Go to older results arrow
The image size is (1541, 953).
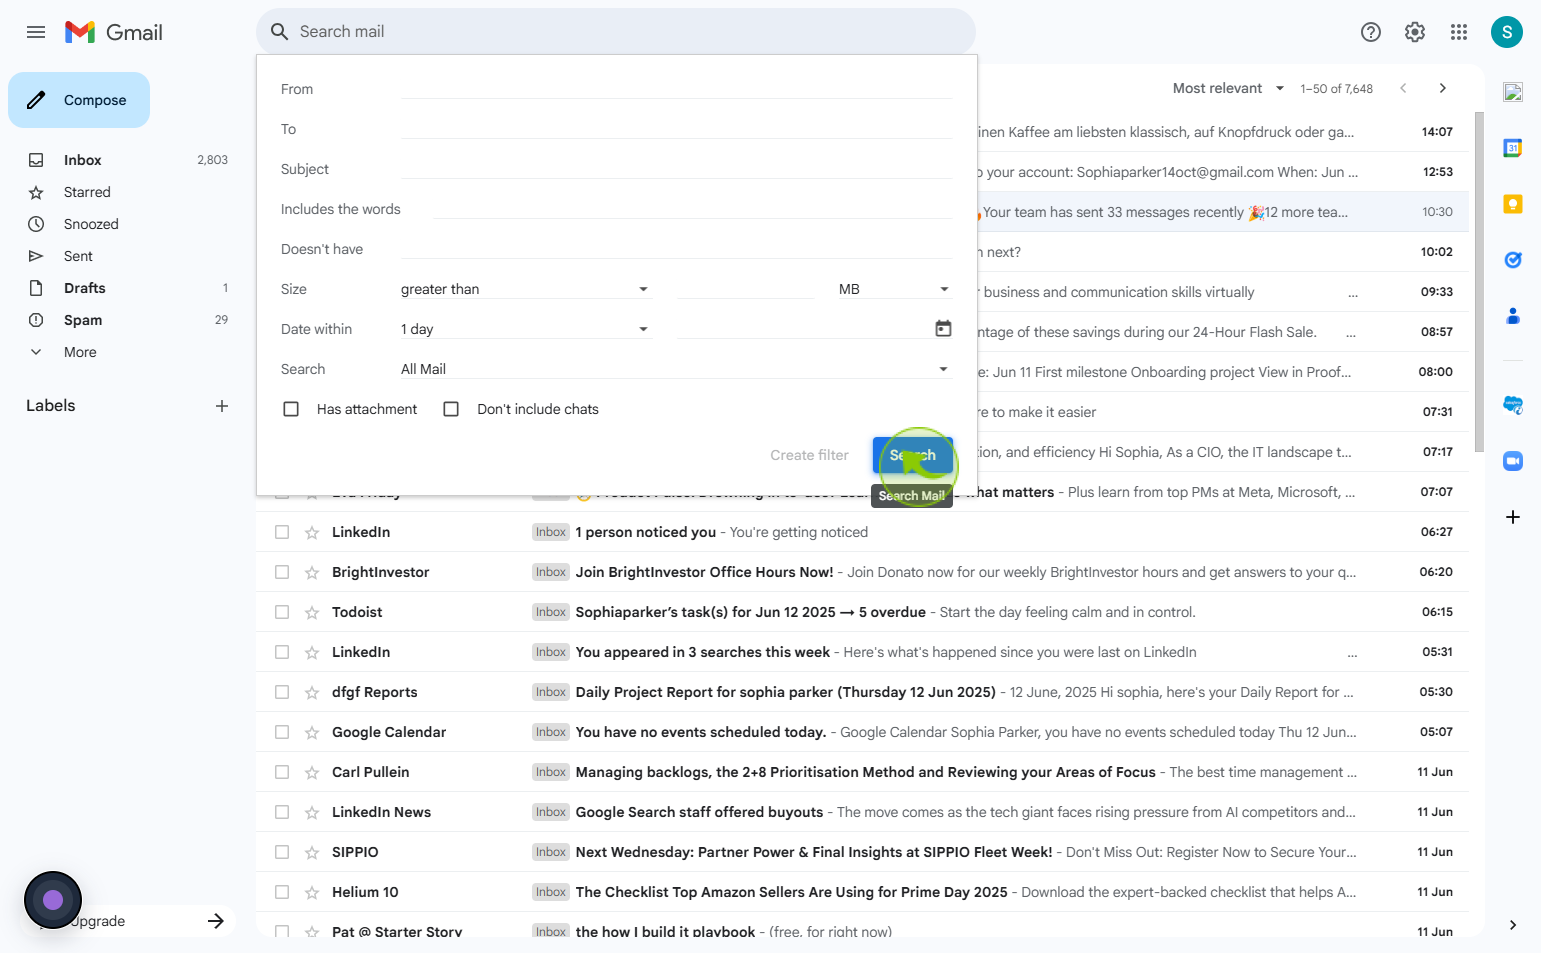point(1443,88)
